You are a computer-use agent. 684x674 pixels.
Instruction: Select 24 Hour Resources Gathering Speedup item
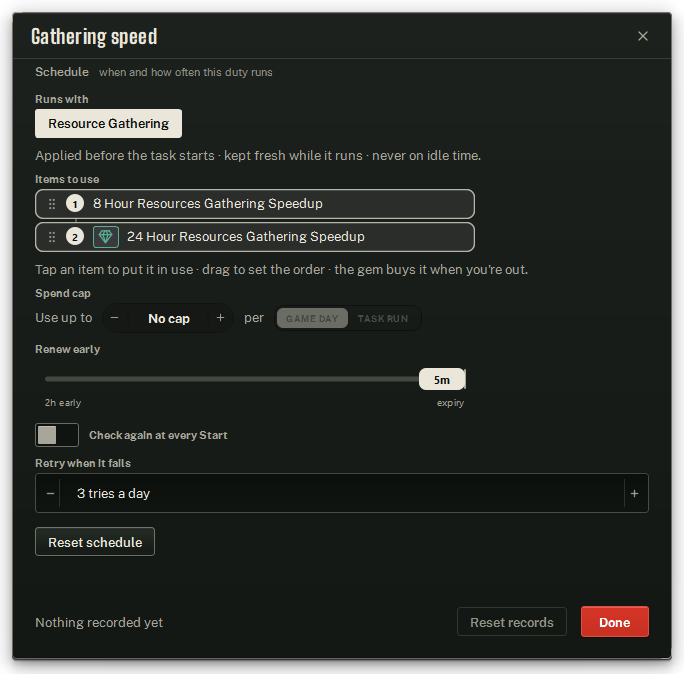[255, 237]
